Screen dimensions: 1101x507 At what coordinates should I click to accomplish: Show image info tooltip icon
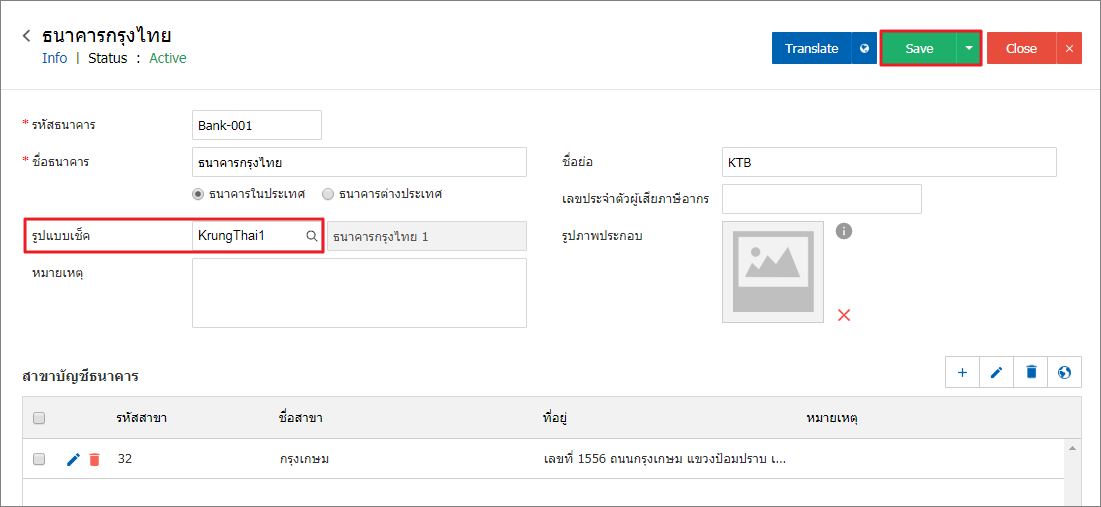pos(844,231)
